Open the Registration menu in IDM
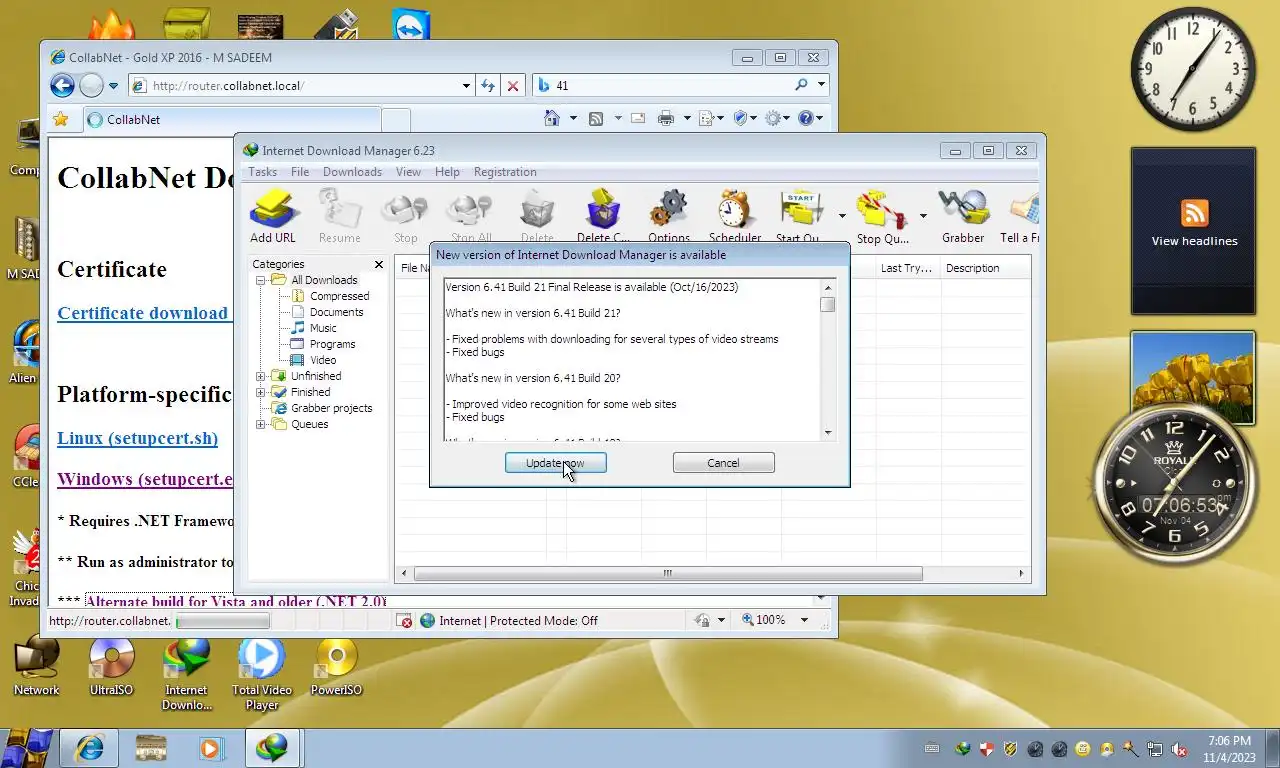 click(x=505, y=172)
